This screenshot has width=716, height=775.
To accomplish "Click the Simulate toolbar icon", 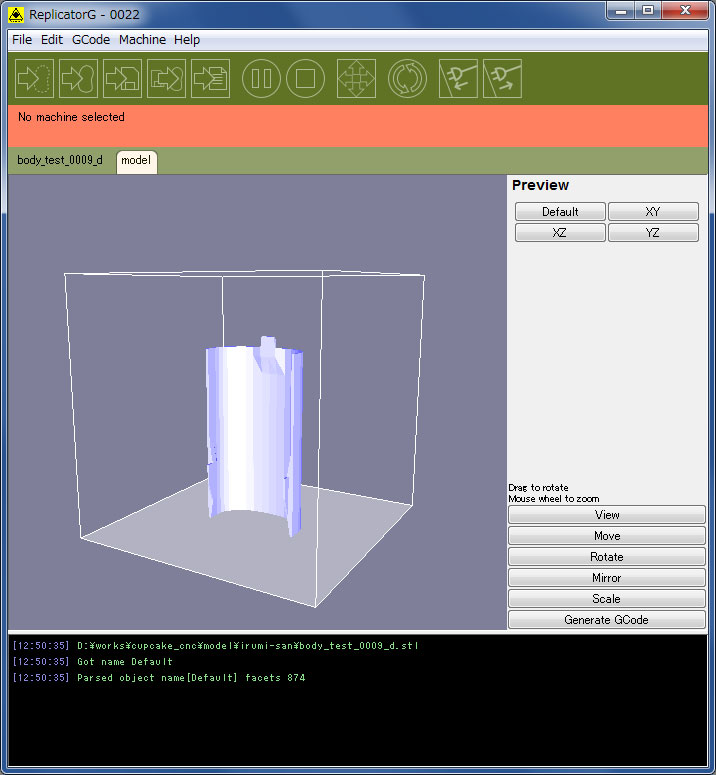I will 34,79.
